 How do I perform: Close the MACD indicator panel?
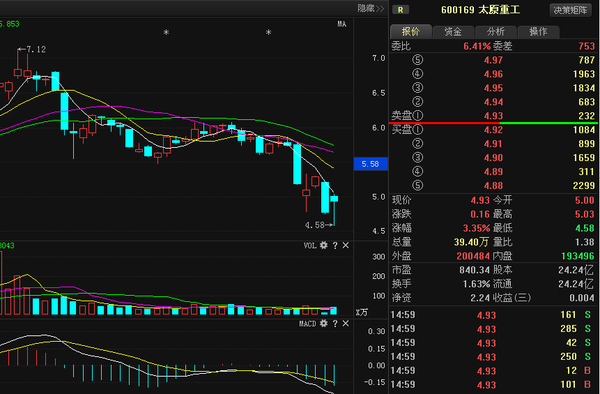click(346, 324)
